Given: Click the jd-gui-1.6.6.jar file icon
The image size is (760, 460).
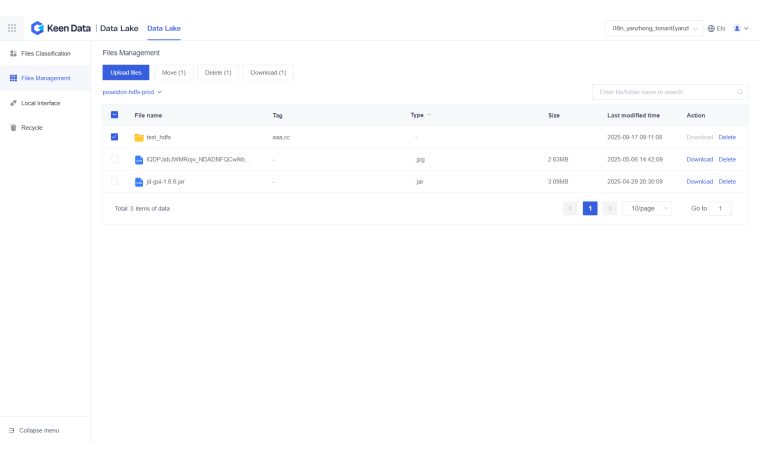Looking at the screenshot, I should tap(139, 182).
